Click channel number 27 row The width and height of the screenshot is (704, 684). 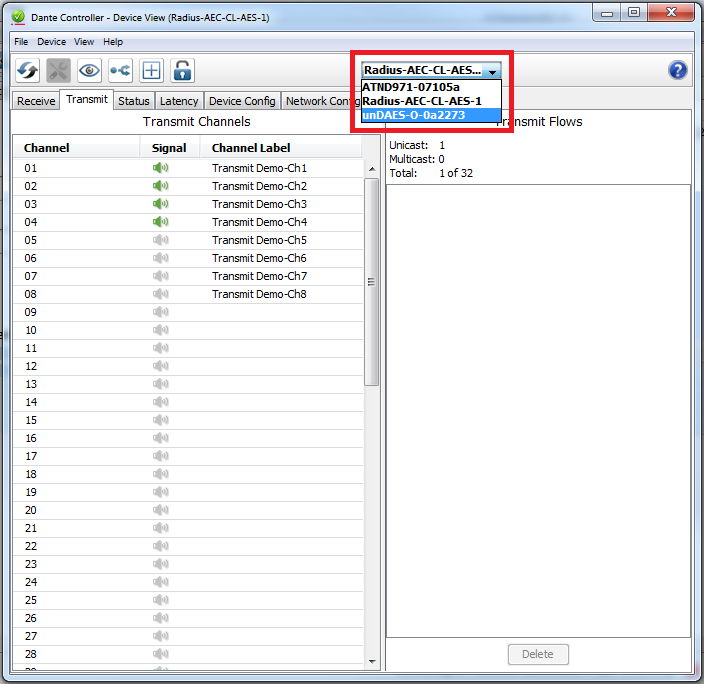[188, 636]
